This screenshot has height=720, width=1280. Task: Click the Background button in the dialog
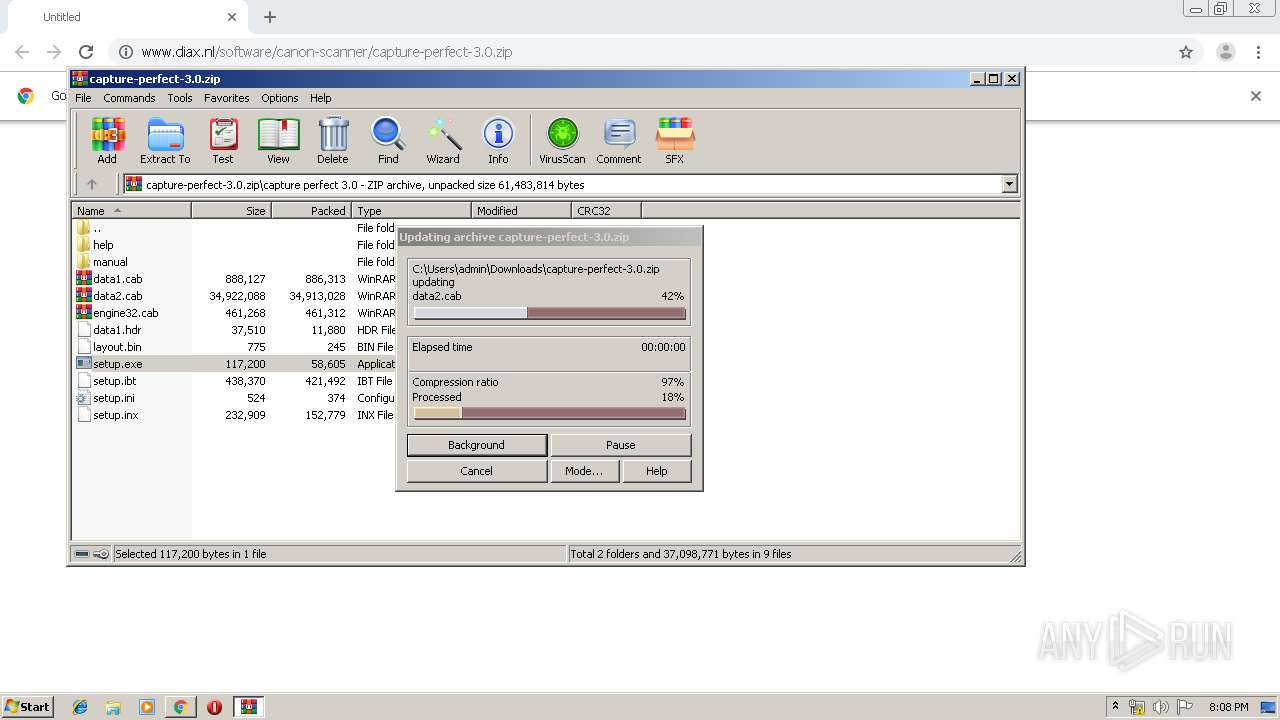(476, 445)
